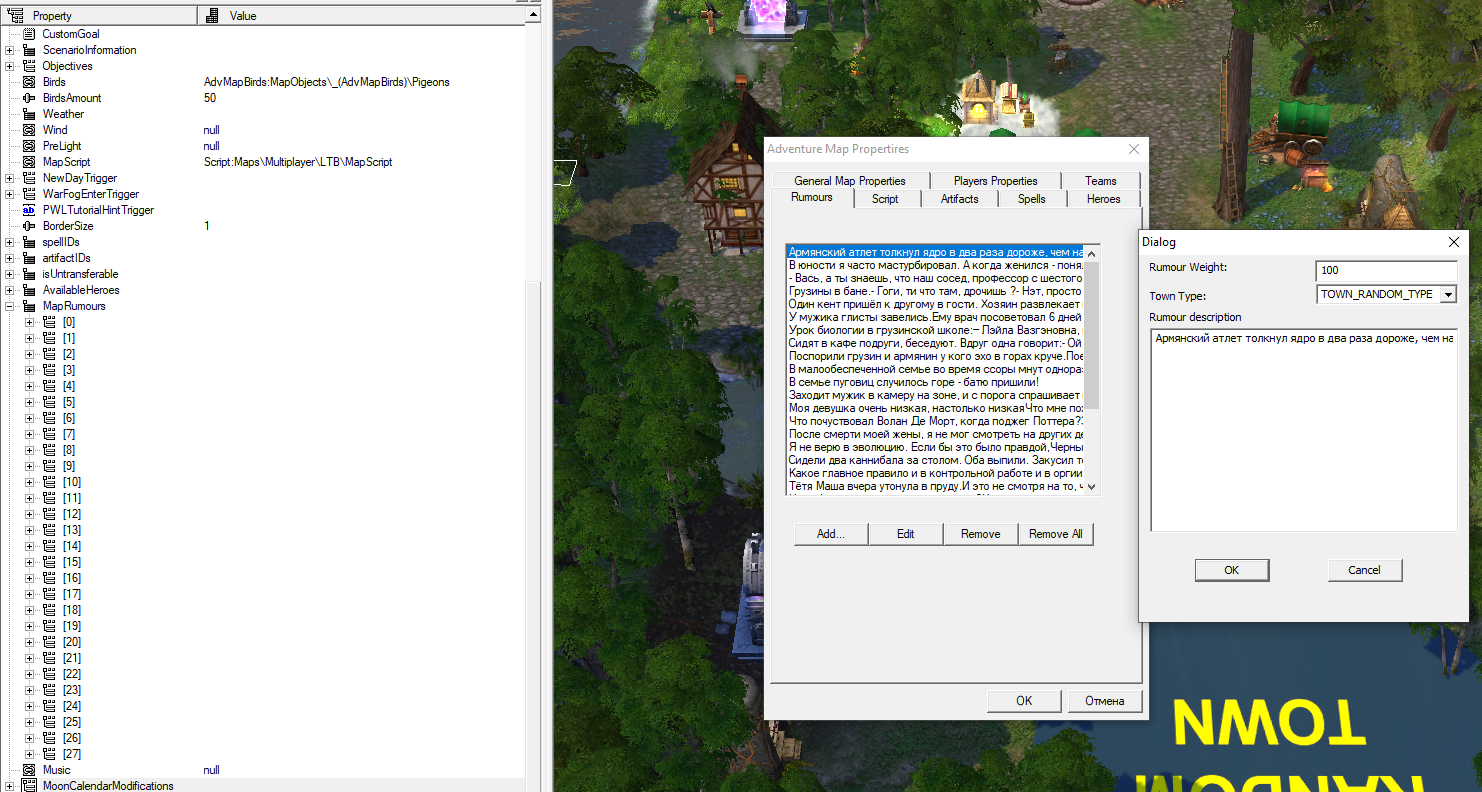
Task: Click the MapScript property icon
Action: coord(29,162)
